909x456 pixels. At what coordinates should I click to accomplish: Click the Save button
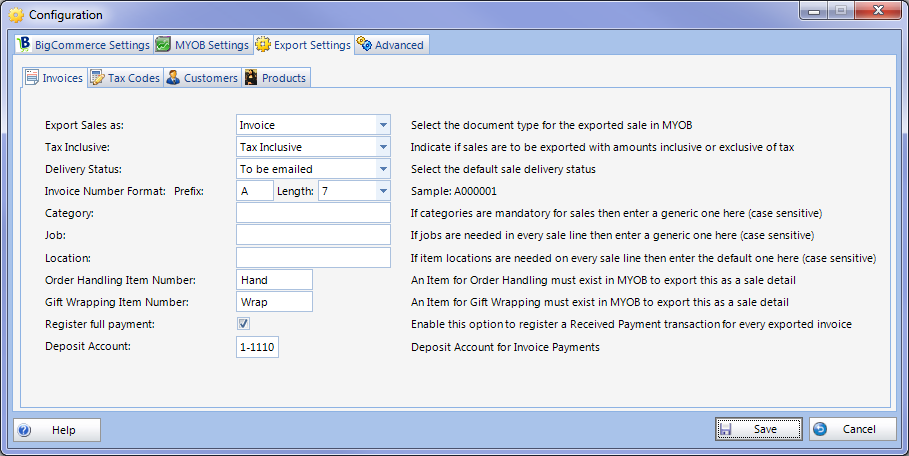(x=759, y=429)
